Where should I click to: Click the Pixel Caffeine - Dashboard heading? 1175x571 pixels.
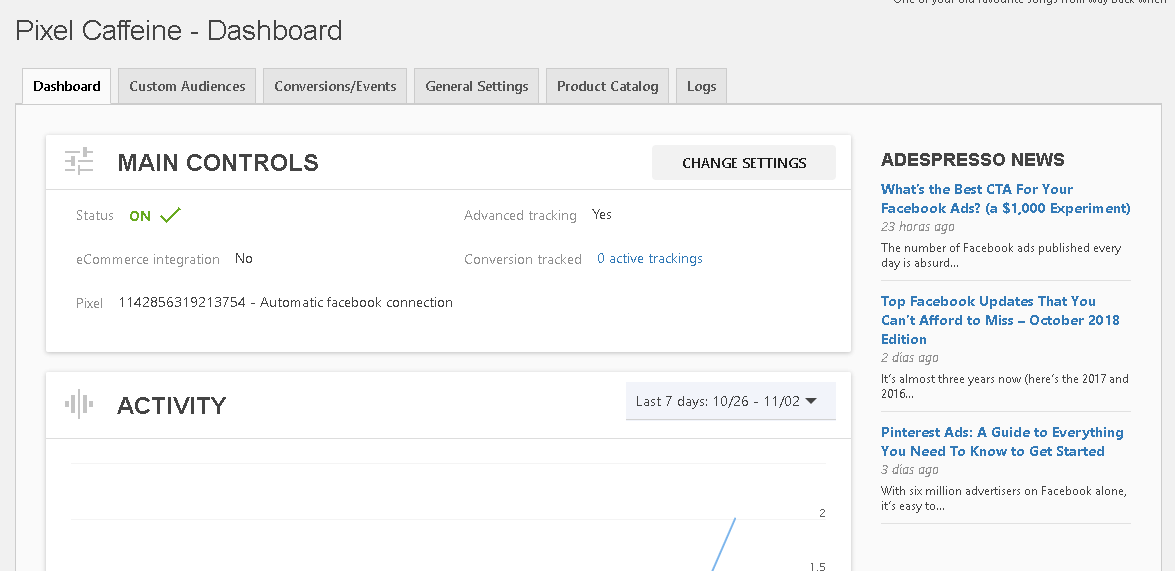(x=179, y=31)
